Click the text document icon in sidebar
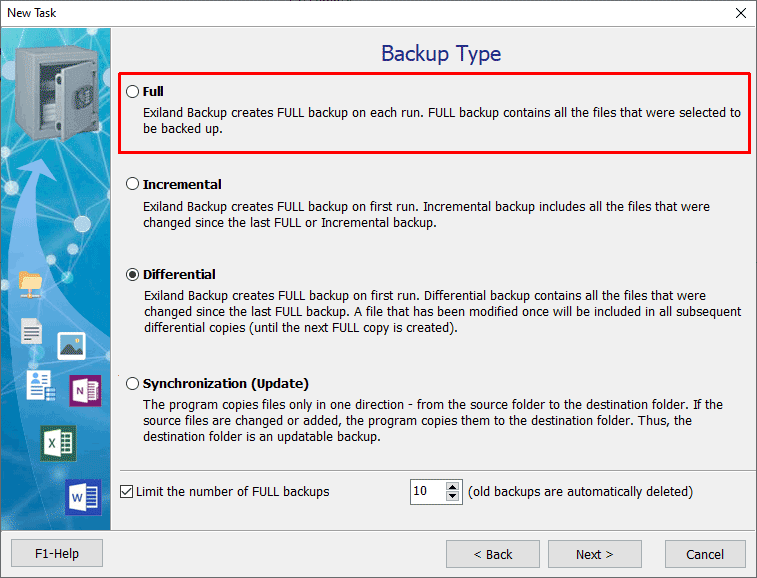This screenshot has width=757, height=578. (31, 331)
